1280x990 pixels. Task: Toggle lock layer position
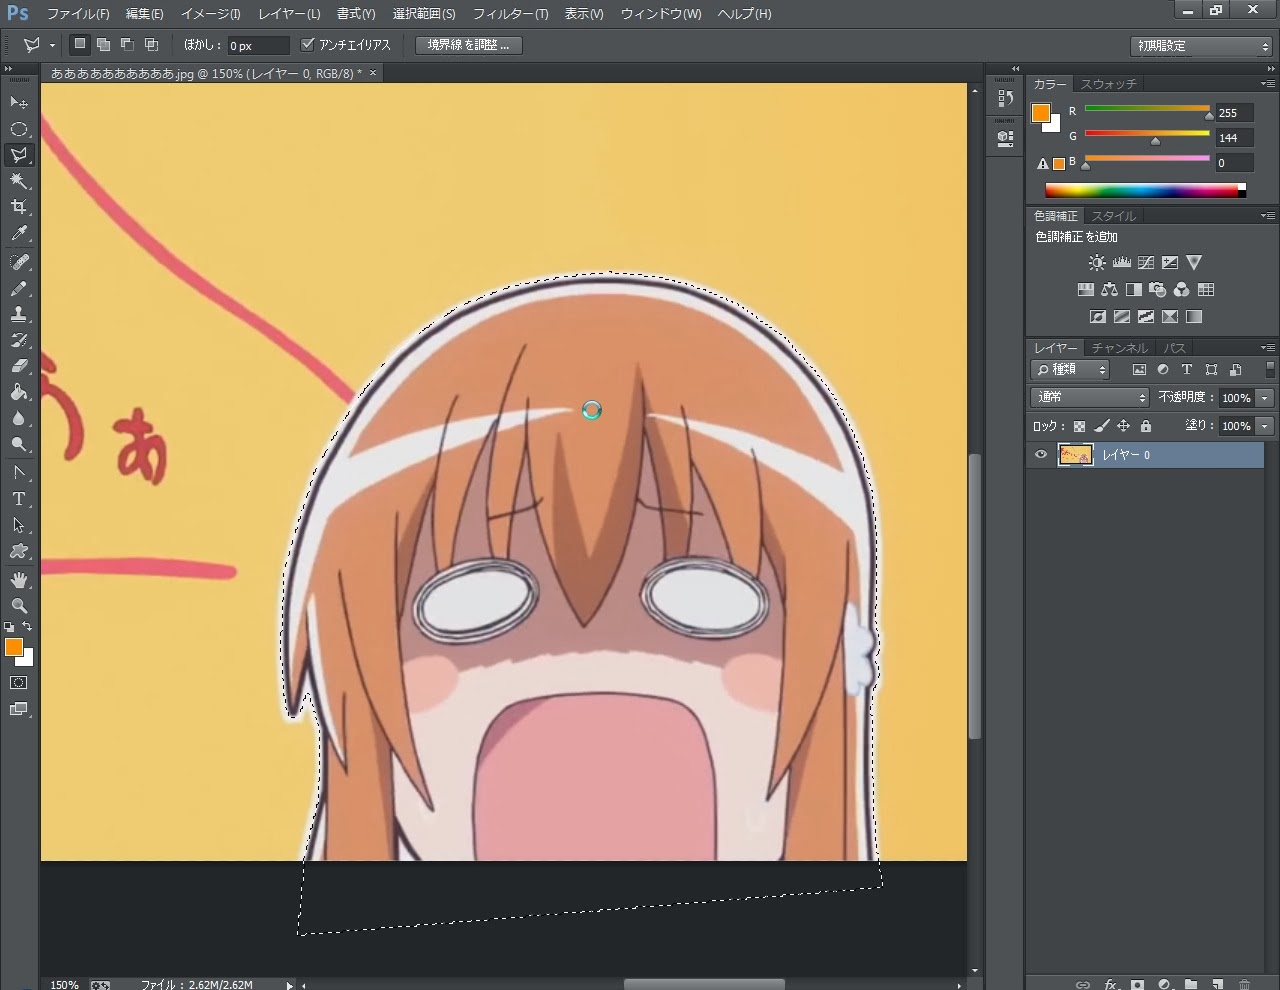[1124, 426]
